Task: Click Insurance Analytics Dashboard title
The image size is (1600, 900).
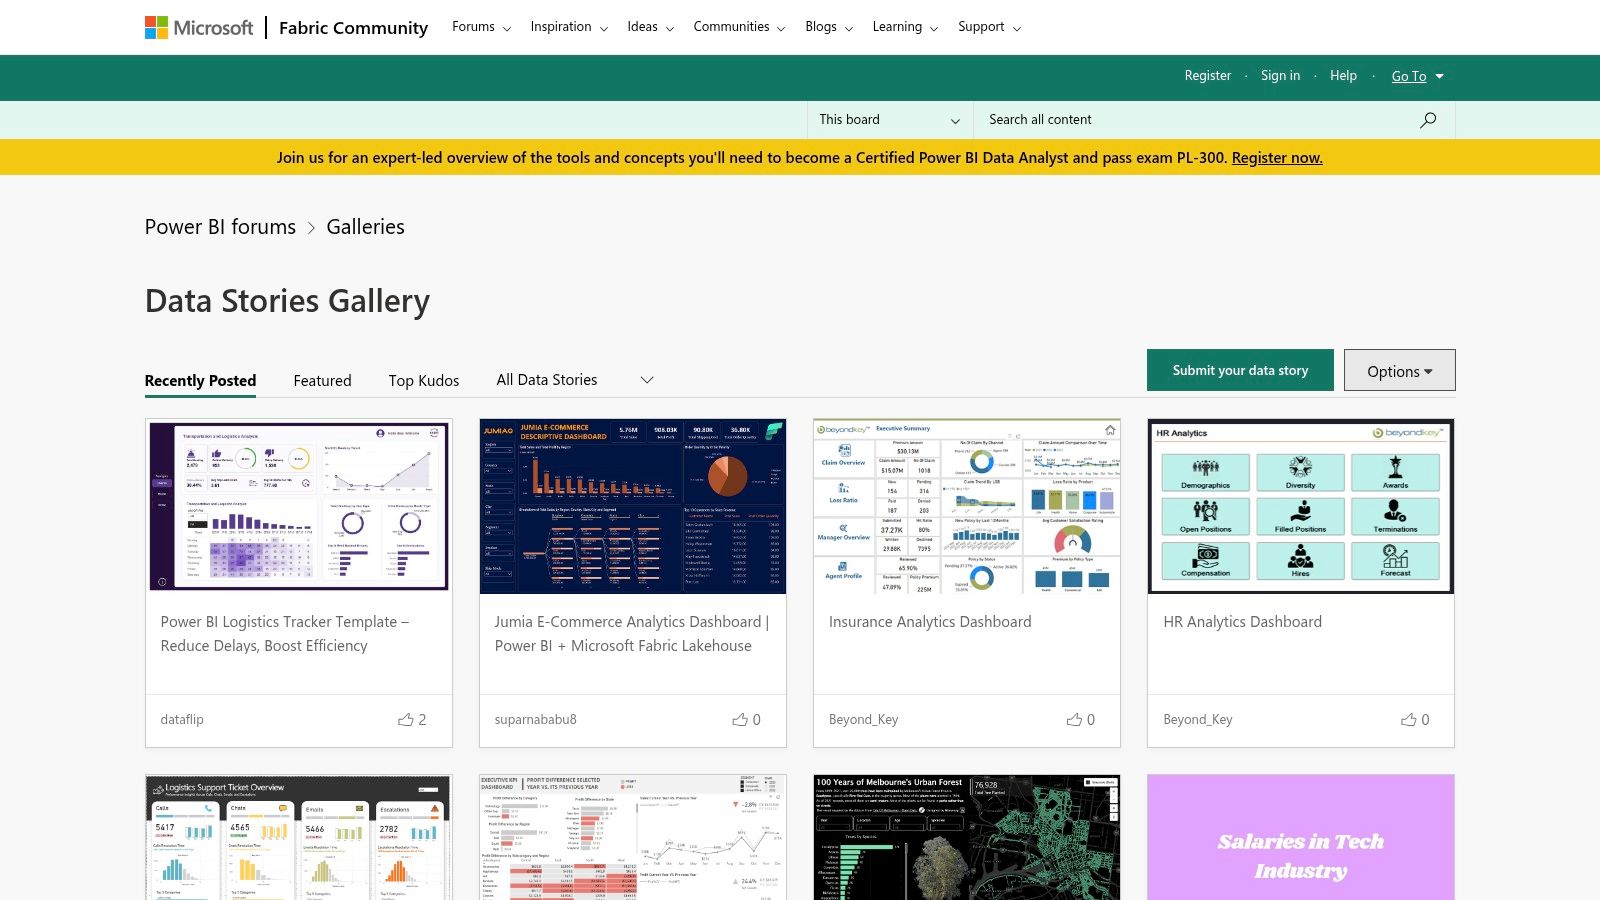Action: click(930, 622)
